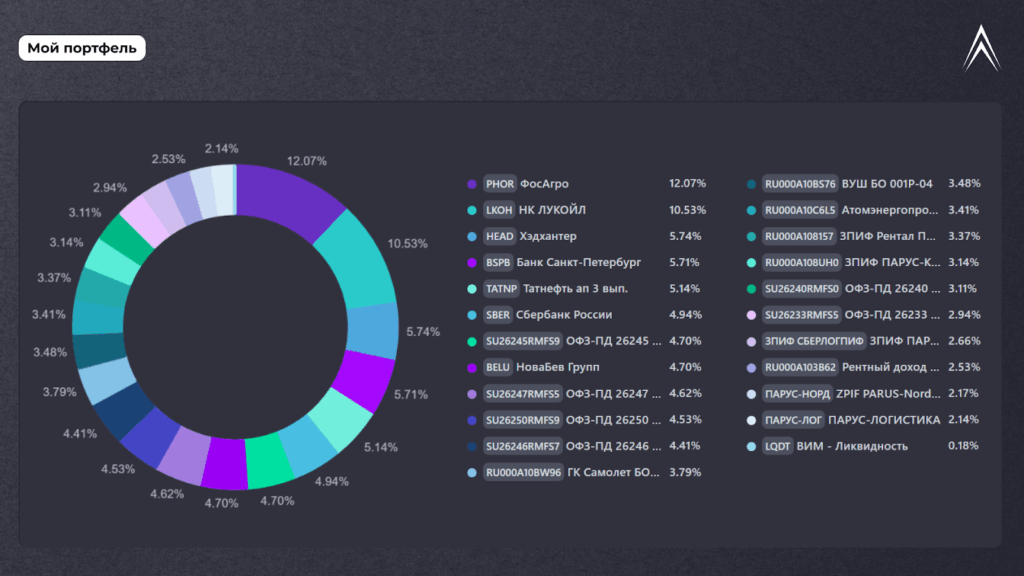Click the ПАРУС-ЛОГ ПАРУС-ЛОГИСТИКА row
Viewport: 1024px width, 576px height.
pyautogui.click(x=863, y=419)
